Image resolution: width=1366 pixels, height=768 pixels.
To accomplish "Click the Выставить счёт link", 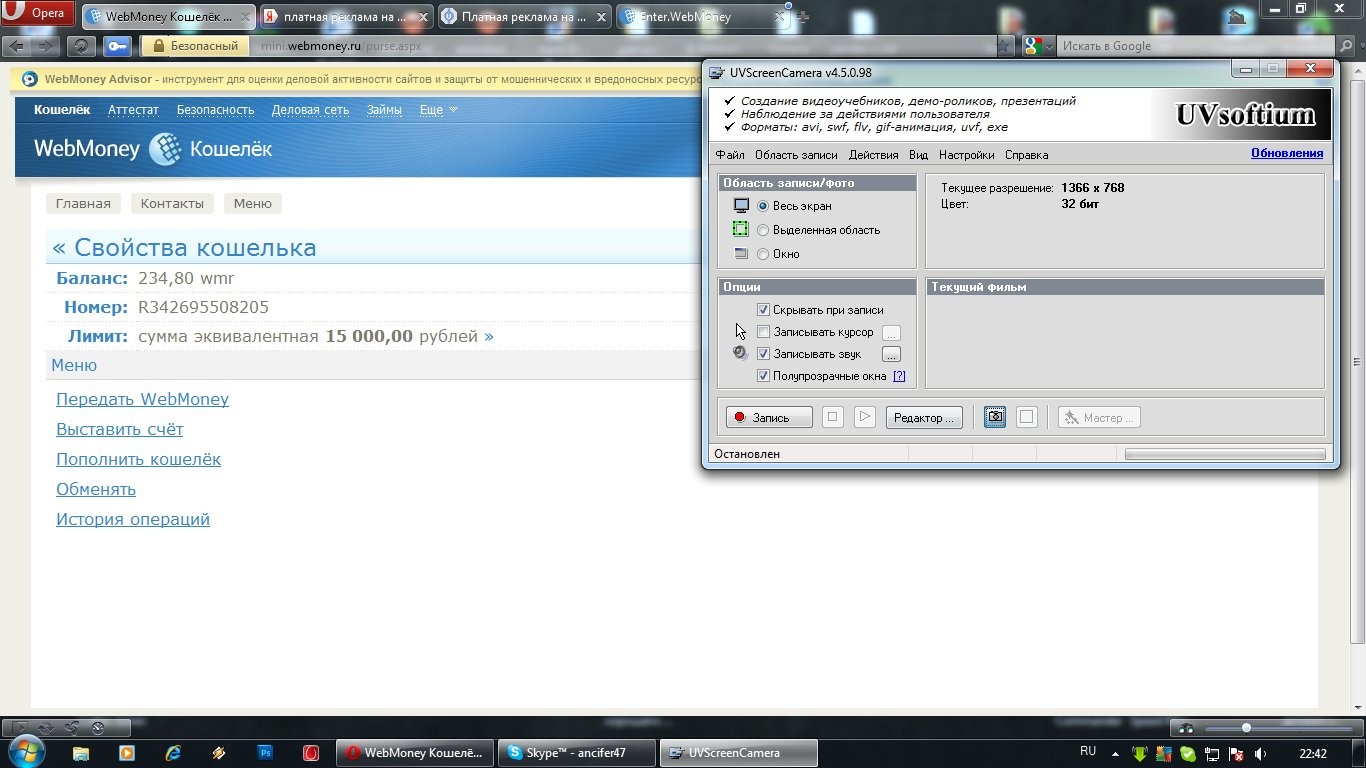I will coord(120,429).
